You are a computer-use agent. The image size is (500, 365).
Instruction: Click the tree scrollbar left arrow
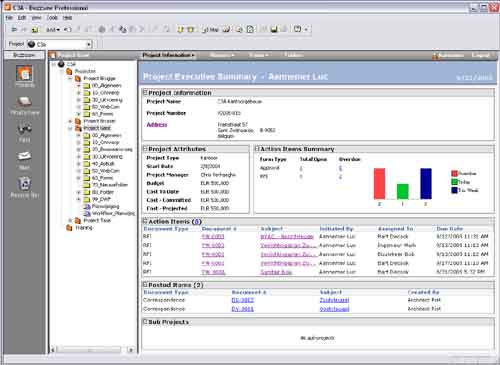pos(53,350)
